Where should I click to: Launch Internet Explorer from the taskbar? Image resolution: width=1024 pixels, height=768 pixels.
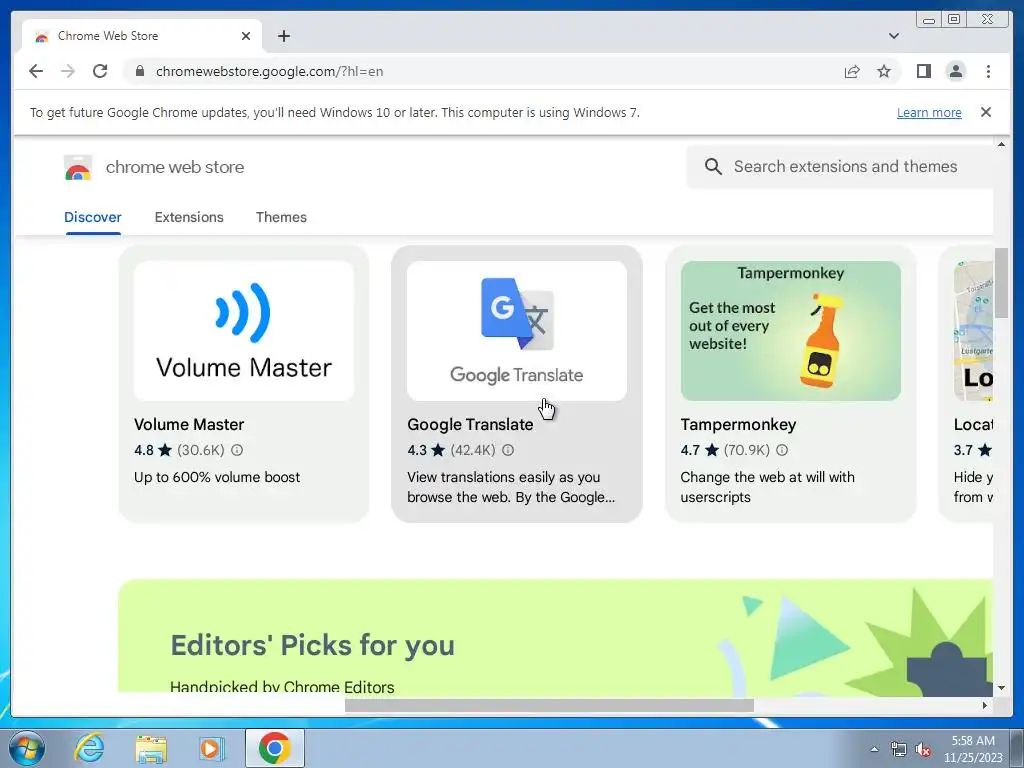coord(89,748)
